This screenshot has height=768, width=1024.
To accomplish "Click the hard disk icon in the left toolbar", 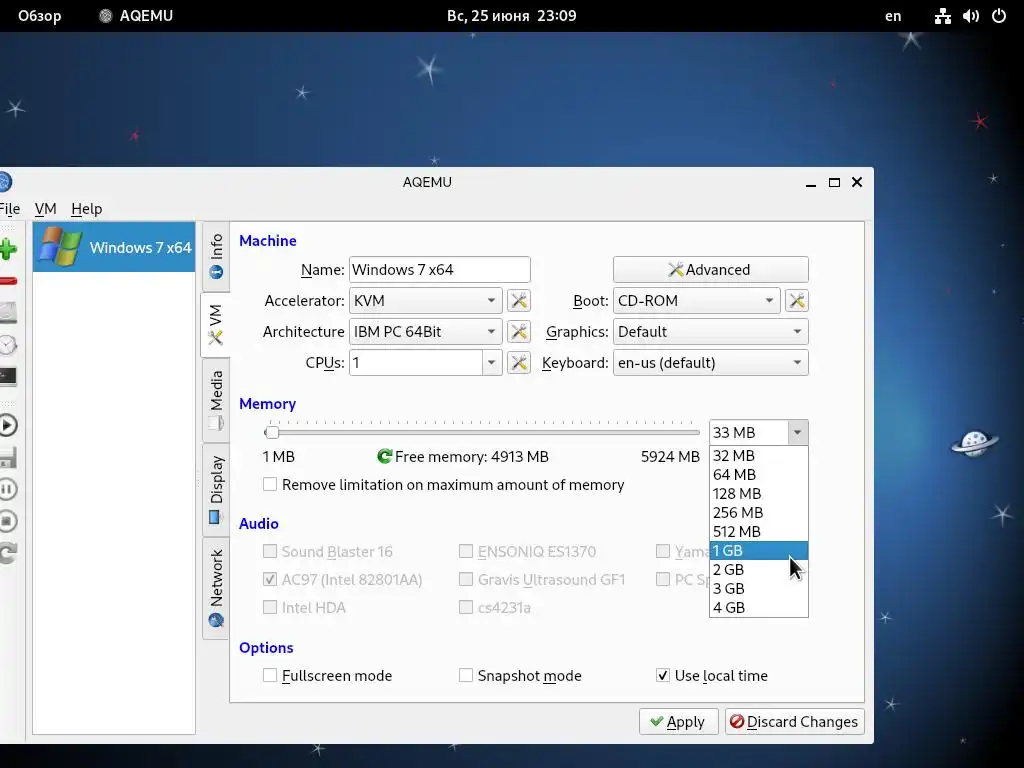I will [8, 313].
